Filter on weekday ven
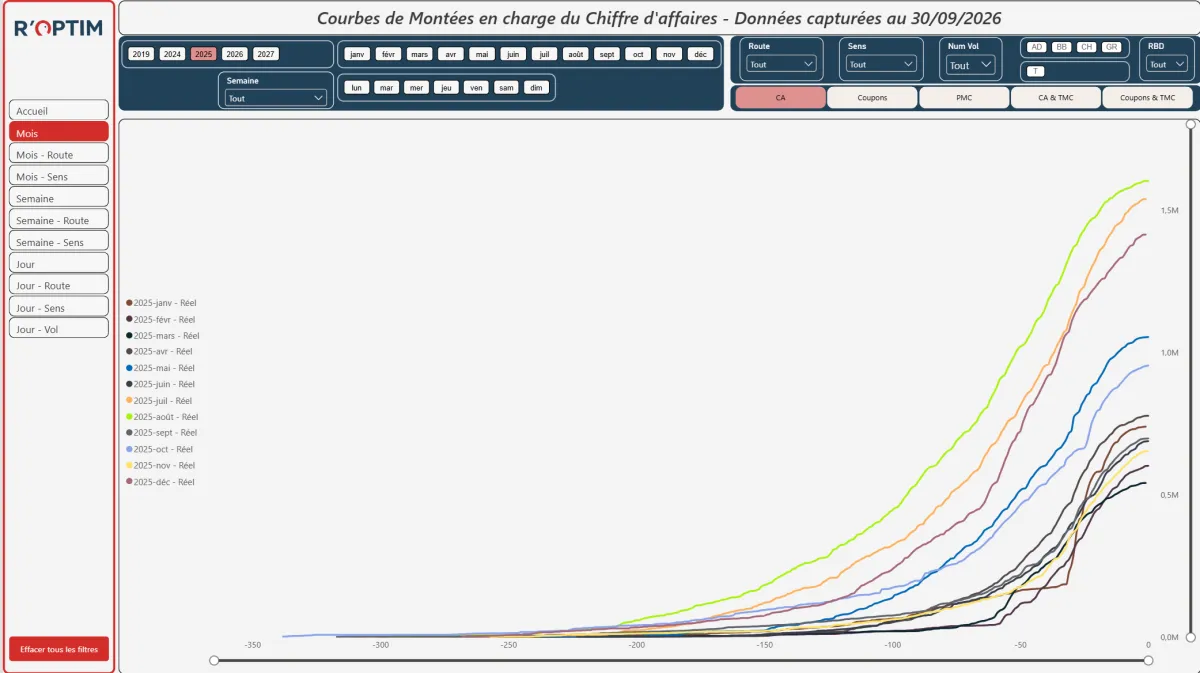This screenshot has width=1200, height=673. 476,87
